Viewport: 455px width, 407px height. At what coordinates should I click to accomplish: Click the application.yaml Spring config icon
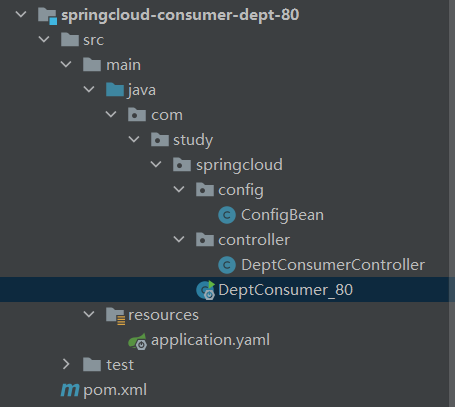138,341
